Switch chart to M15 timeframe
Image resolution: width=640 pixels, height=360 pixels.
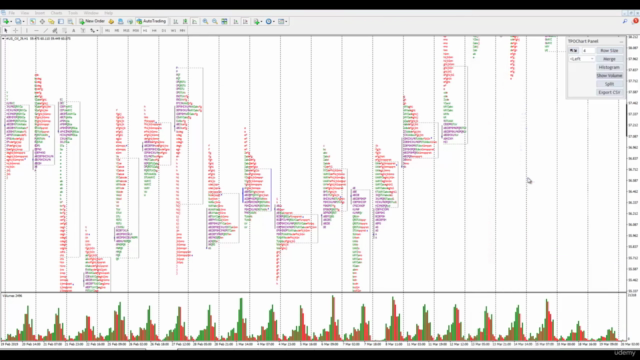[x=126, y=31]
